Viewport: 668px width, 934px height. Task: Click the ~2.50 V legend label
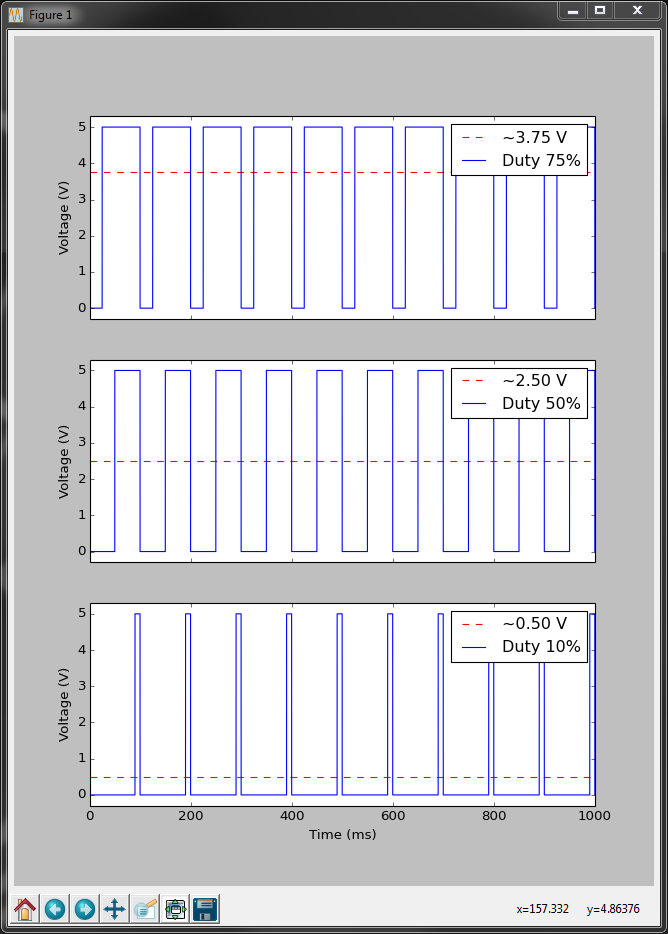(x=534, y=380)
